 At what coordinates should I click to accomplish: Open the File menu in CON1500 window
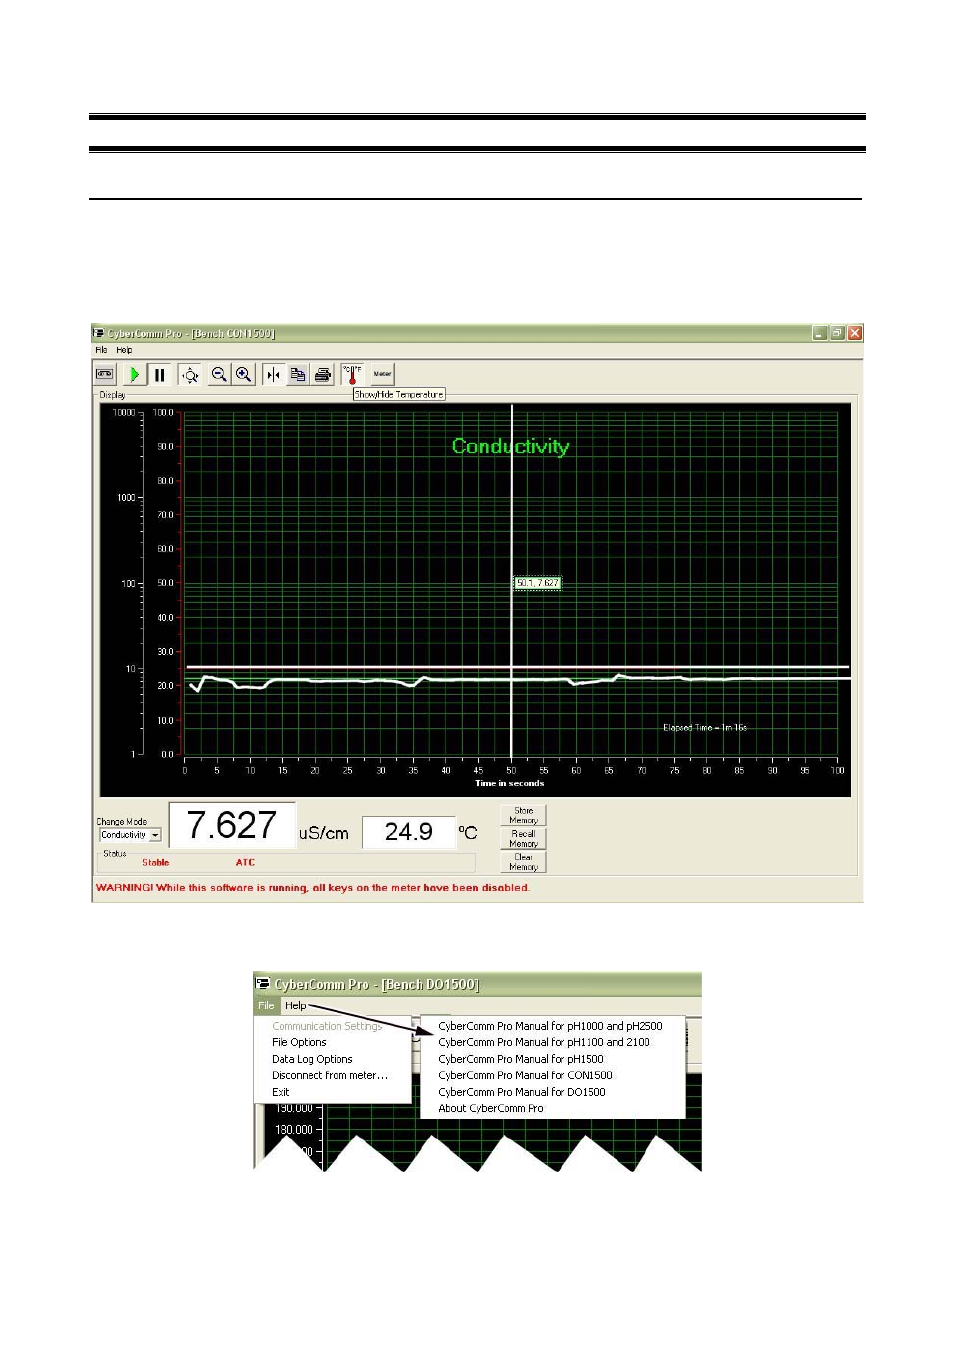point(101,350)
